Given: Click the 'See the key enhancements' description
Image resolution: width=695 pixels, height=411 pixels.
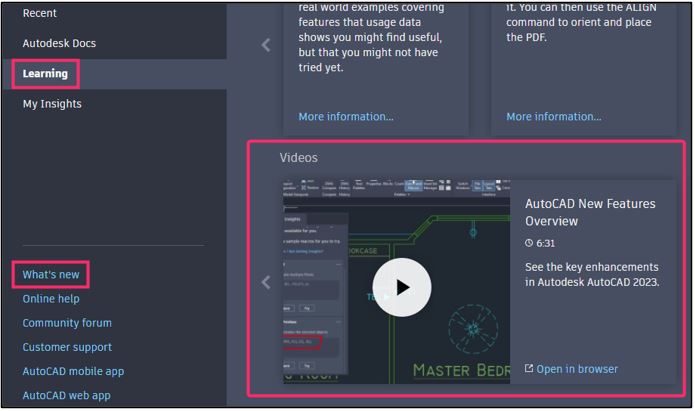Looking at the screenshot, I should coord(592,274).
